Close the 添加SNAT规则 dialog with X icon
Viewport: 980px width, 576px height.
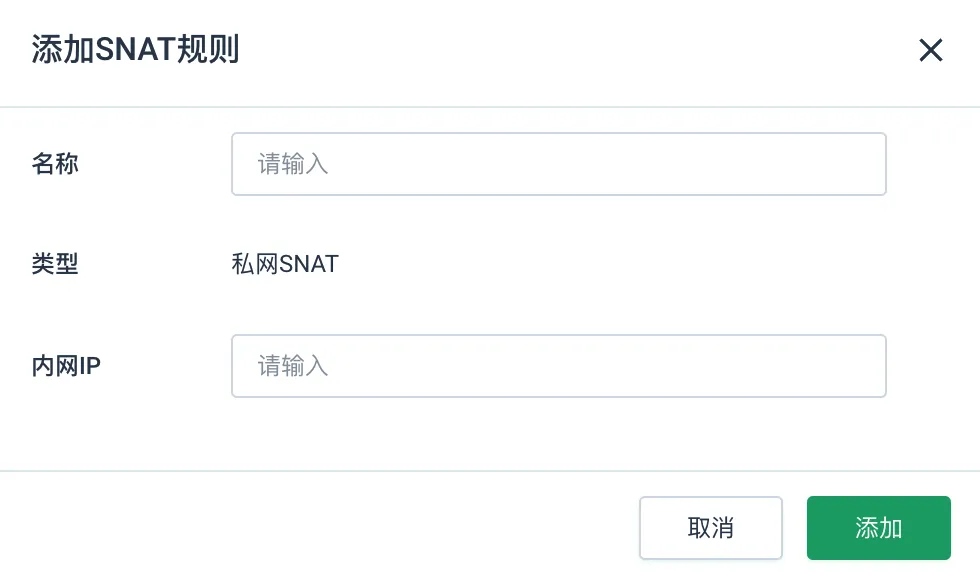pos(931,50)
